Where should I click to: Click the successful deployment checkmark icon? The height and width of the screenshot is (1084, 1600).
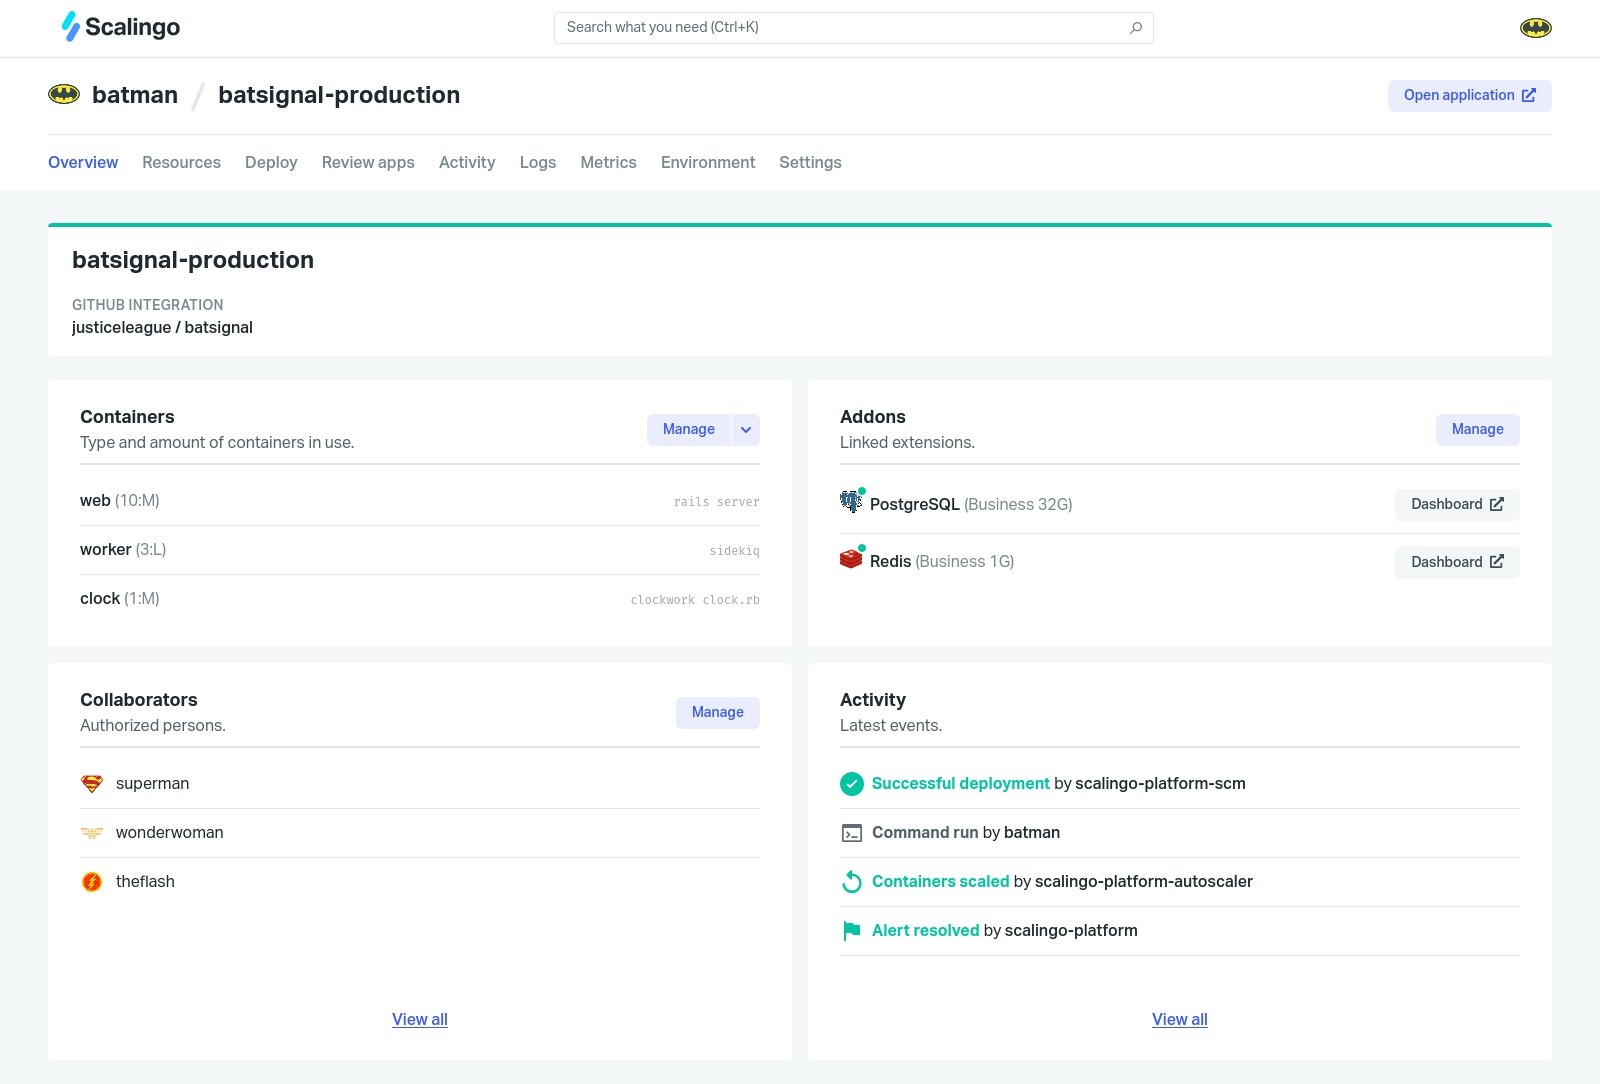[x=852, y=784]
